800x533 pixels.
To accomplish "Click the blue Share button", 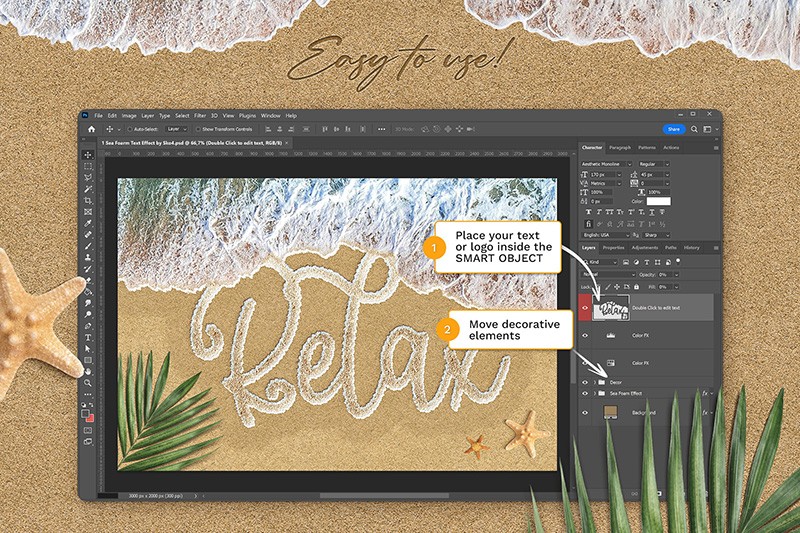I will tap(673, 129).
